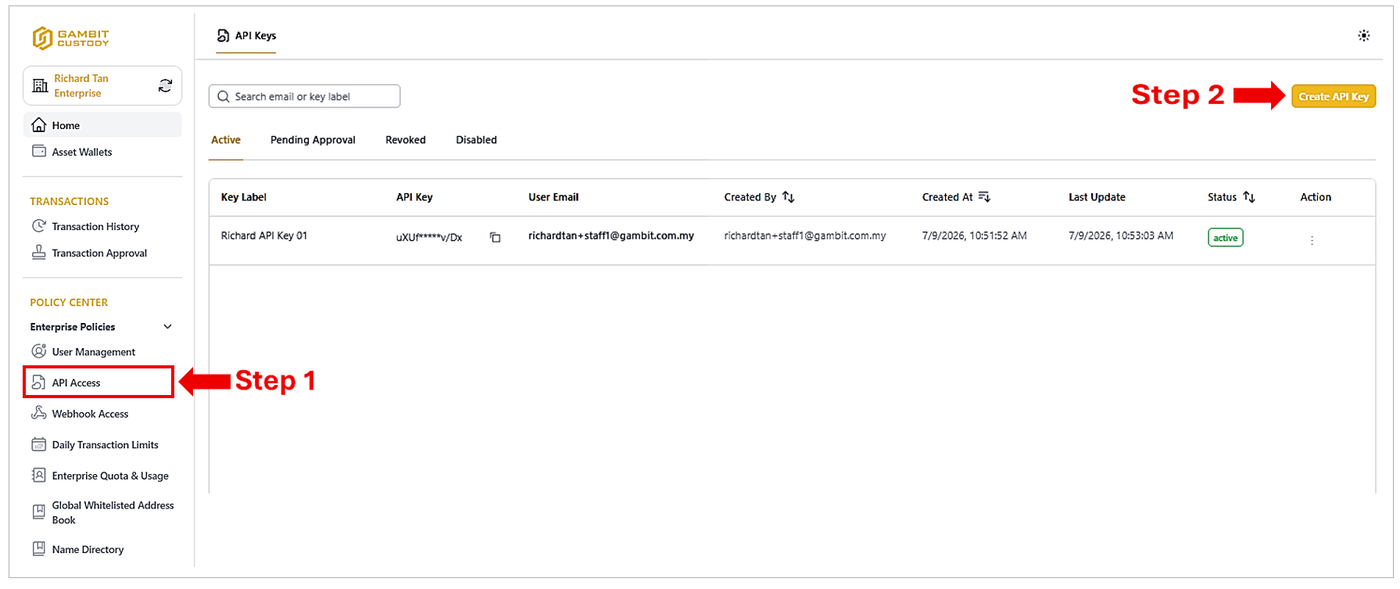Sort by the Created By arrows

click(x=789, y=197)
